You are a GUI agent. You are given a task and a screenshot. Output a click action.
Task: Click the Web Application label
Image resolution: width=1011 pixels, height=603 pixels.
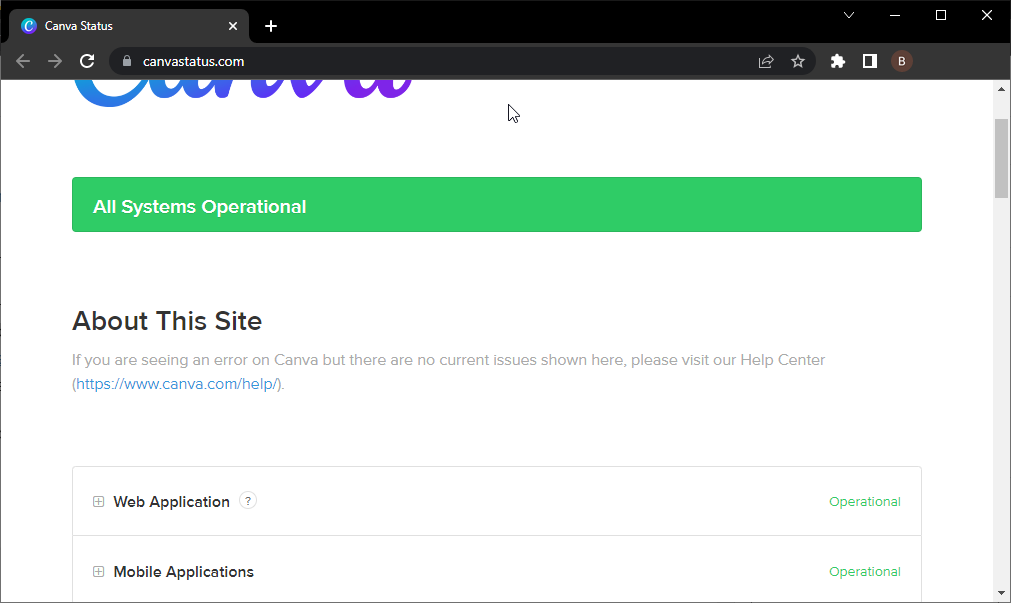(172, 502)
